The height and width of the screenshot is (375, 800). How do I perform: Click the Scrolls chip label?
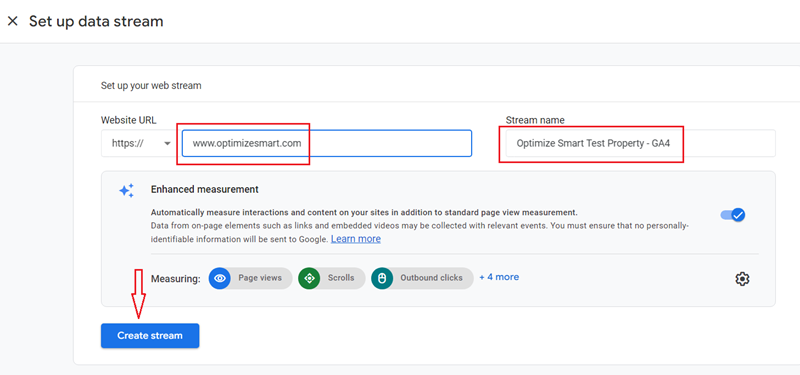point(341,278)
